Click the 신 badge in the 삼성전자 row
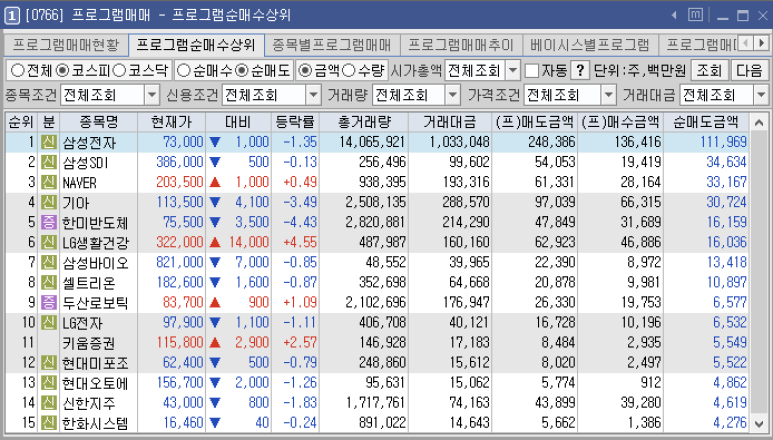The image size is (773, 440). (x=48, y=142)
